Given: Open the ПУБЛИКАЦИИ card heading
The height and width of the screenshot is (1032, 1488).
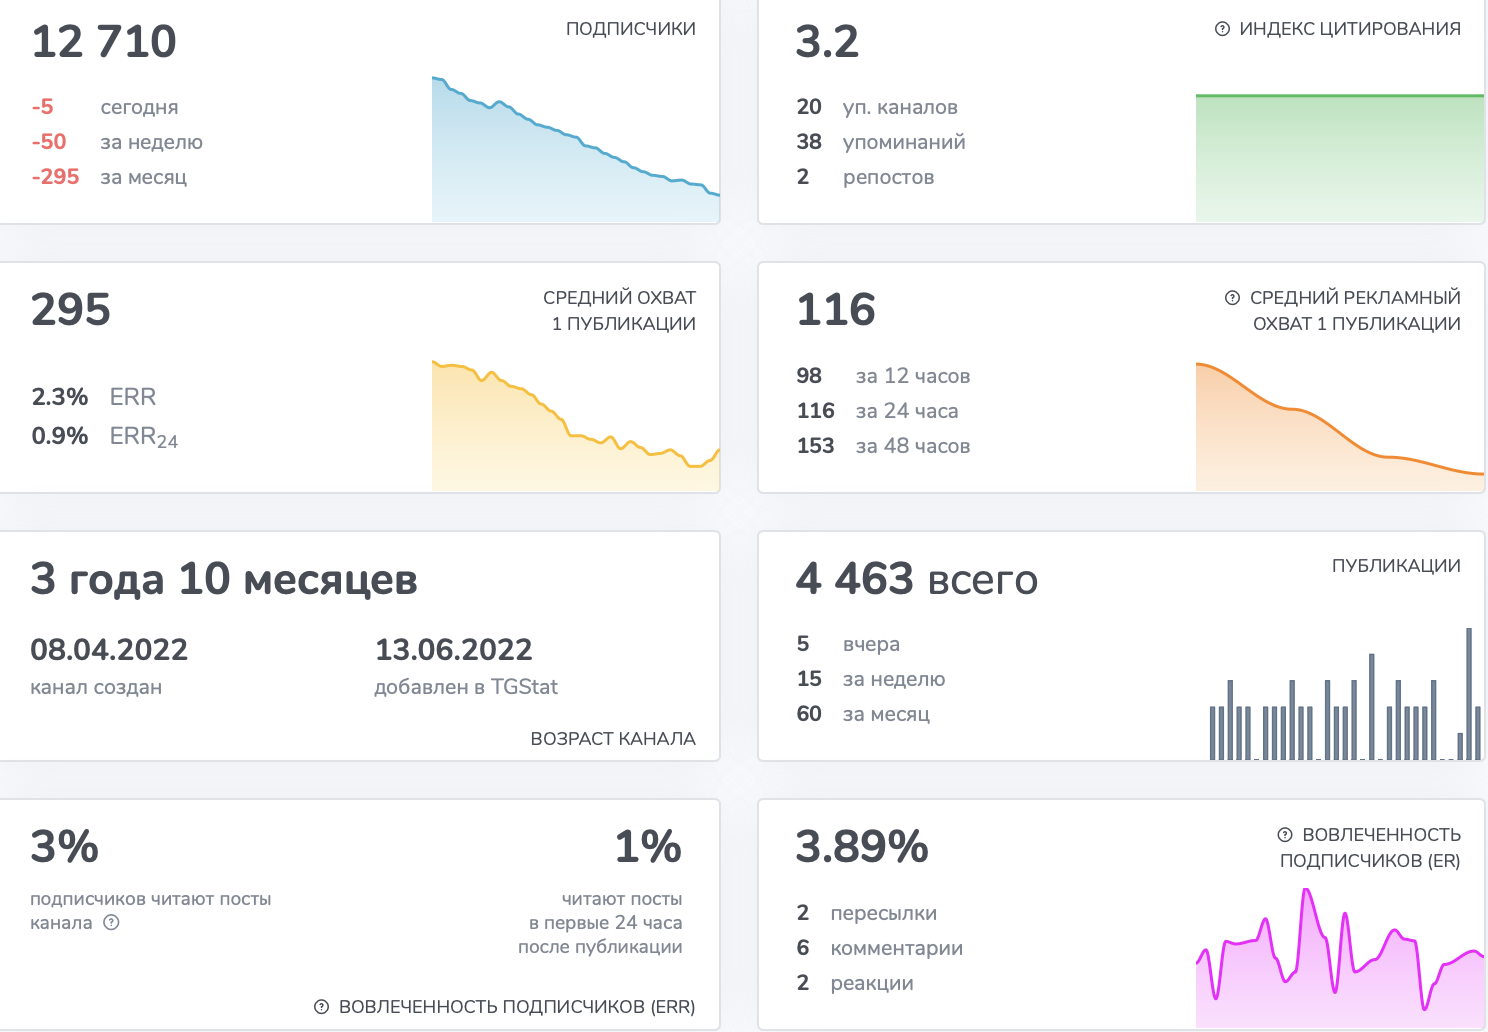Looking at the screenshot, I should coord(1396,566).
